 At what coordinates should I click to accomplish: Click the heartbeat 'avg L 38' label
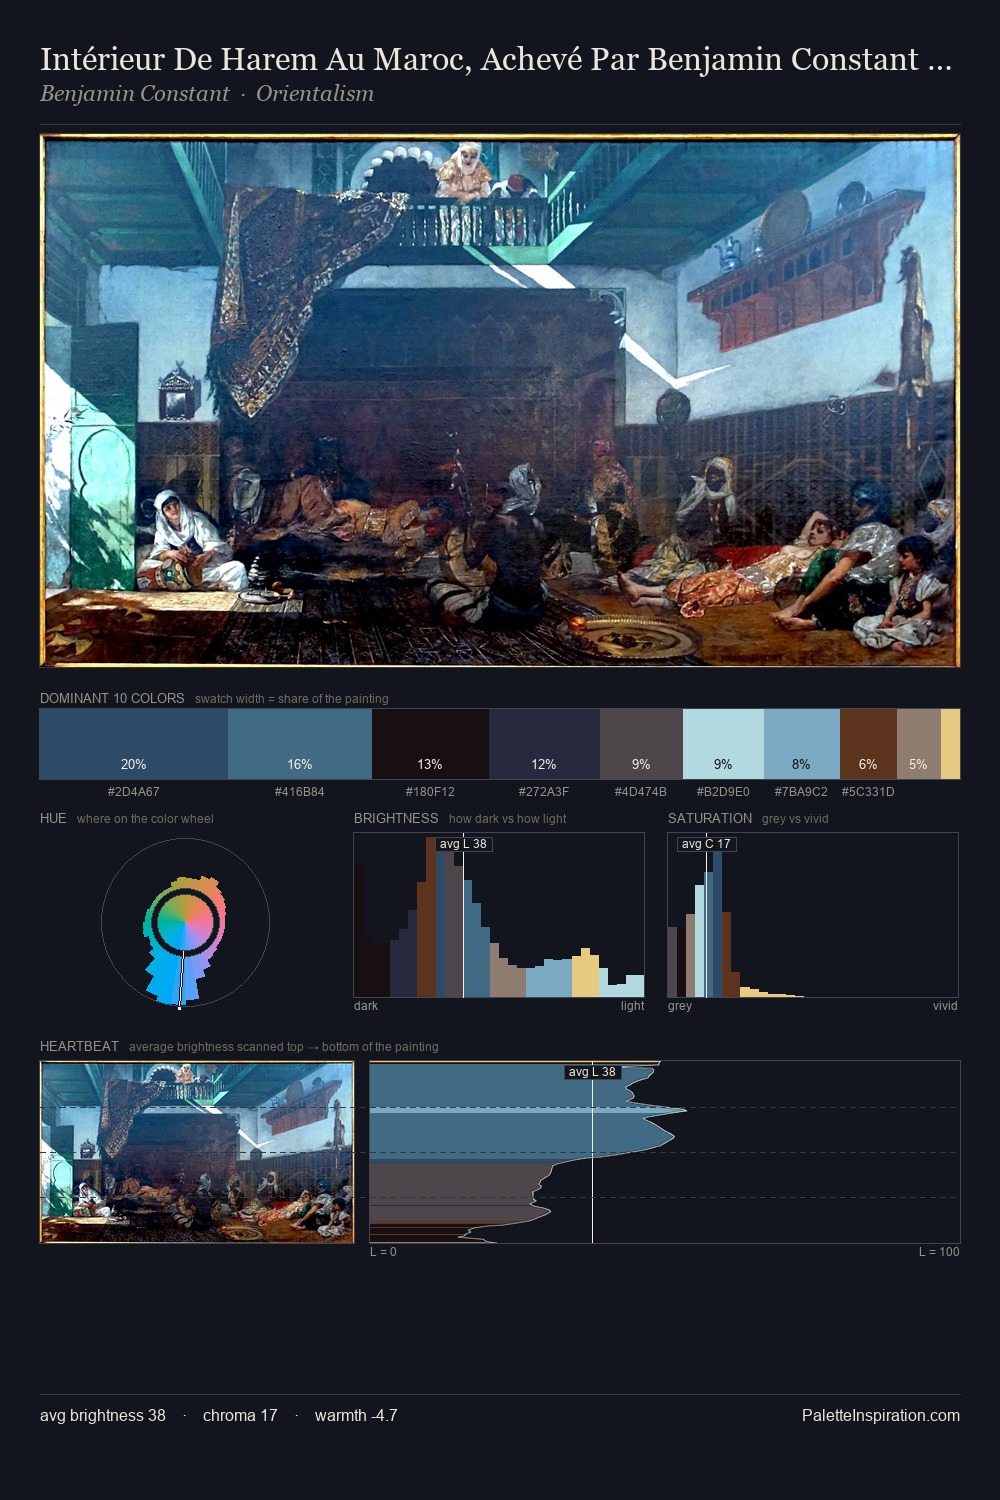pos(592,1072)
